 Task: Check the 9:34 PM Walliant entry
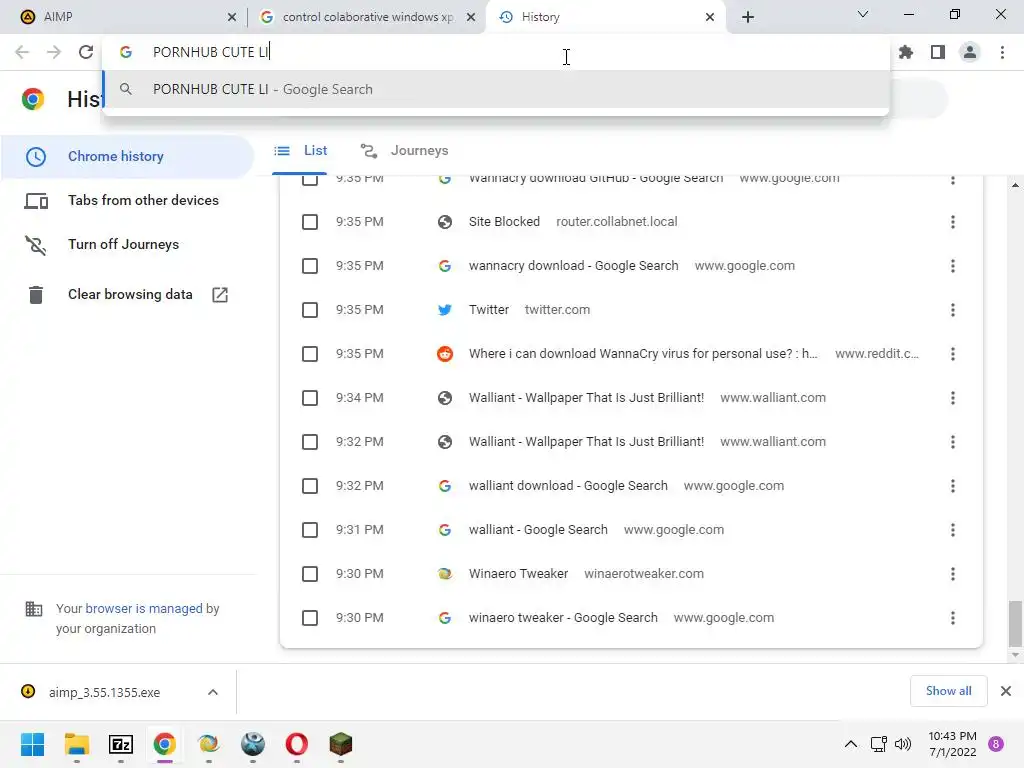[x=310, y=398]
